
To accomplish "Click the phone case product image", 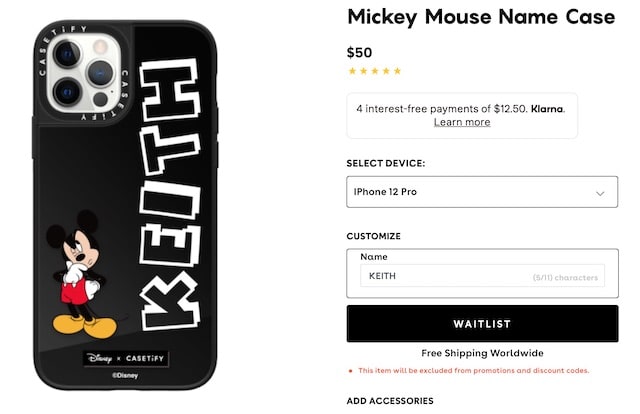I will coord(125,205).
